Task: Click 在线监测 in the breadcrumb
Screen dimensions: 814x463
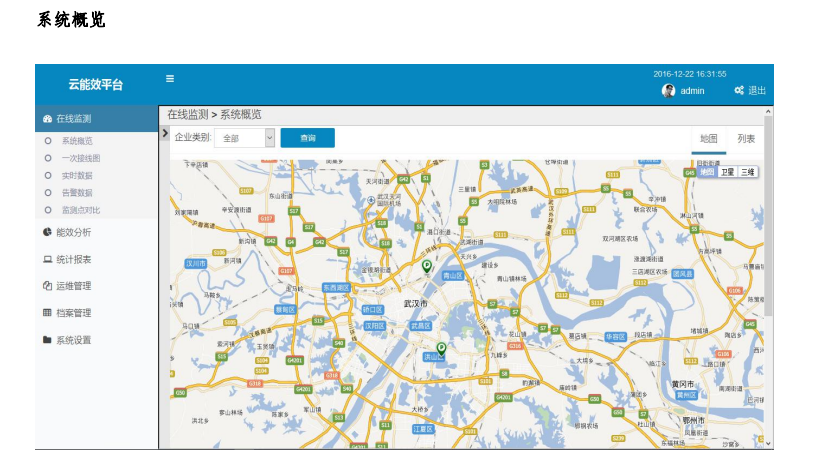Action: [187, 115]
